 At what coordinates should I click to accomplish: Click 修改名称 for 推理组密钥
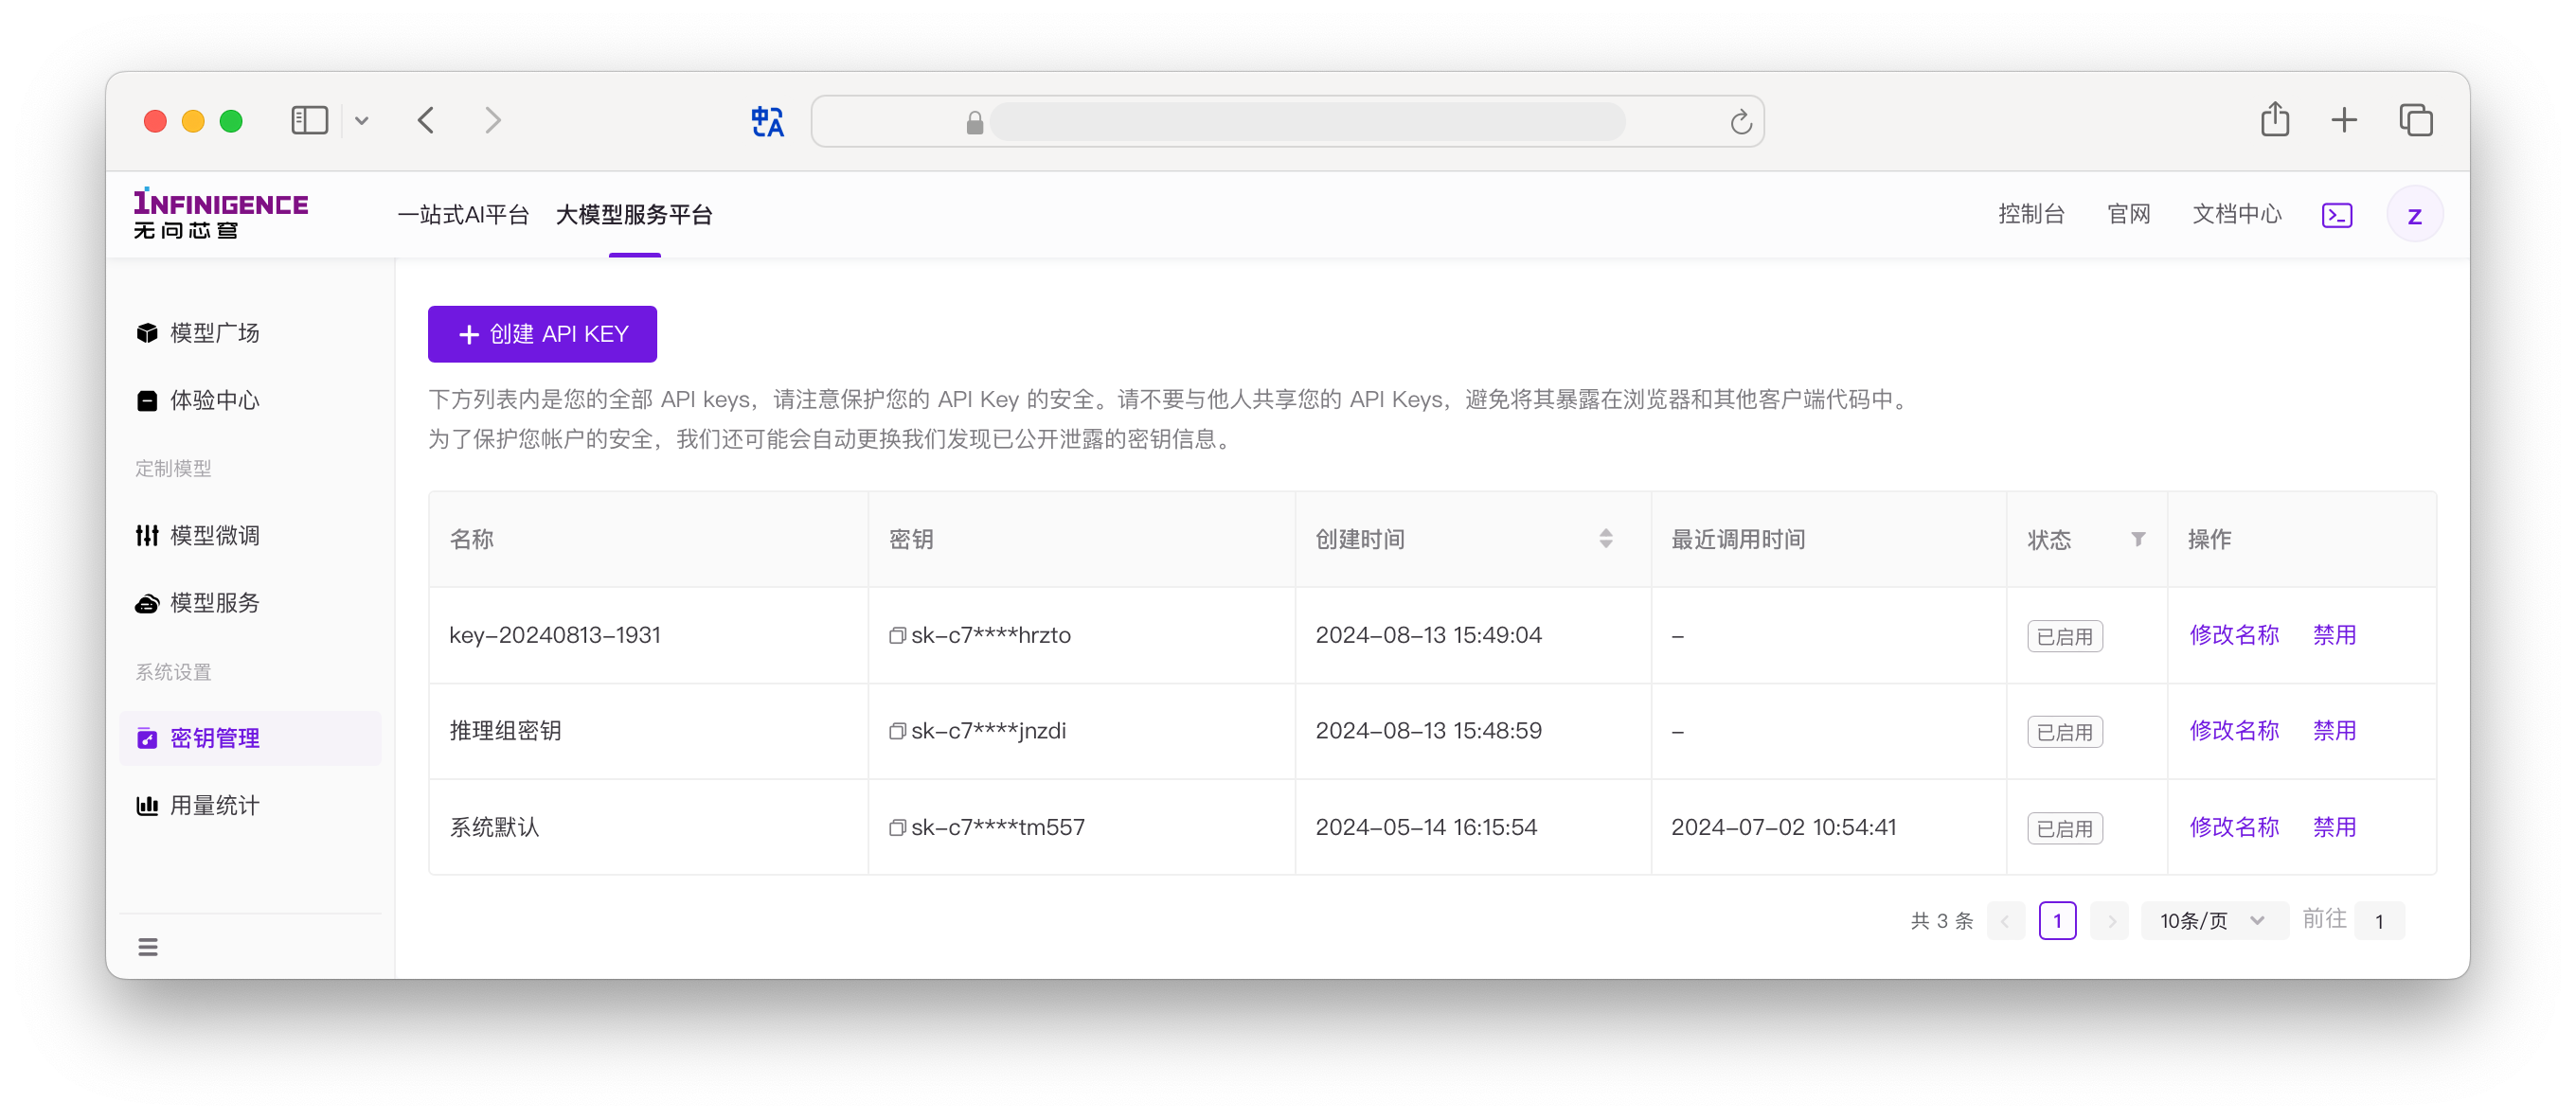[2234, 731]
